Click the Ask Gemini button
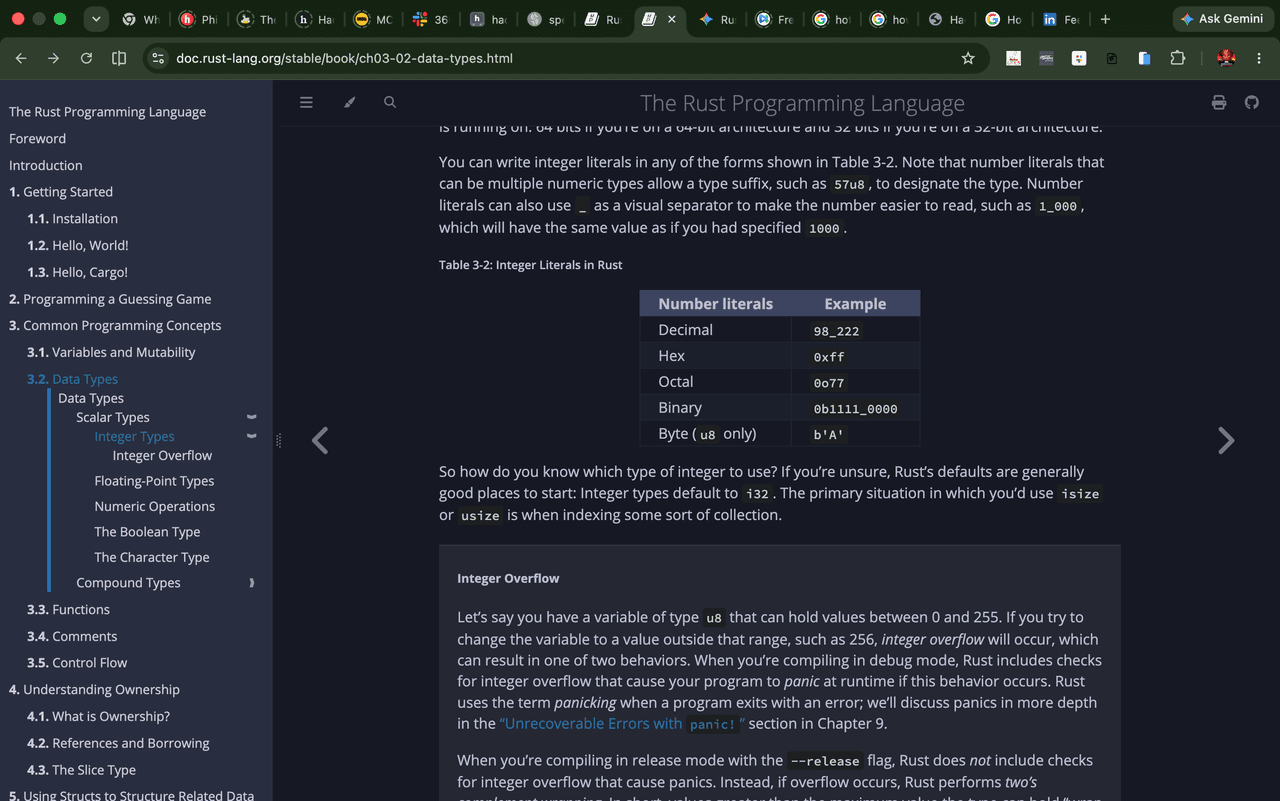Image resolution: width=1280 pixels, height=801 pixels. (1221, 19)
